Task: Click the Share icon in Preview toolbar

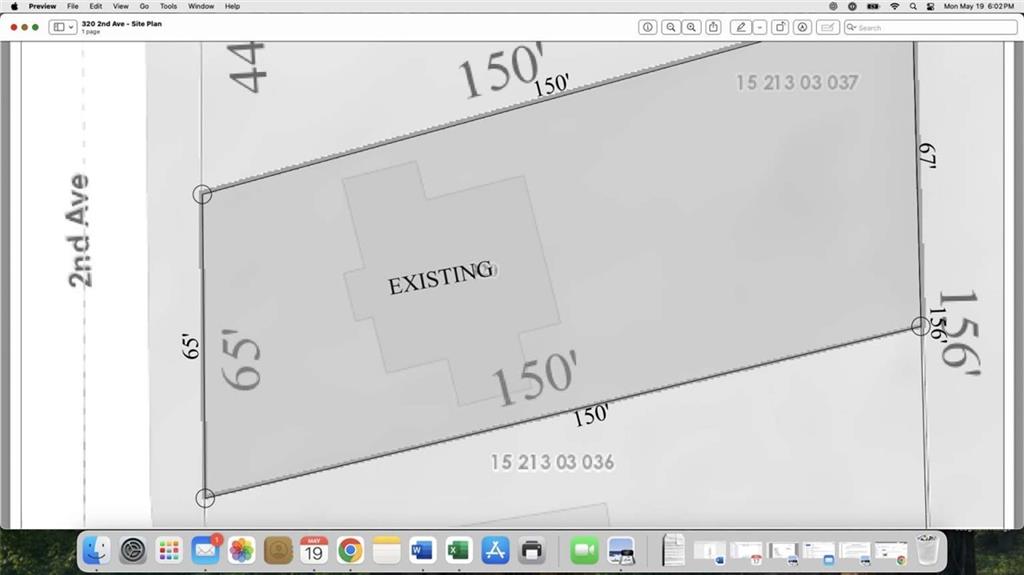Action: 713,27
